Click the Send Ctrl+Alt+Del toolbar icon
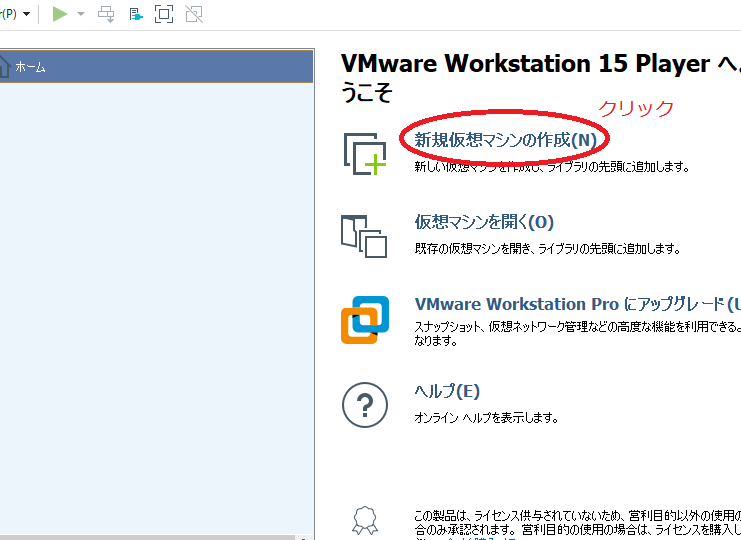Image resolution: width=741 pixels, height=540 pixels. 106,14
